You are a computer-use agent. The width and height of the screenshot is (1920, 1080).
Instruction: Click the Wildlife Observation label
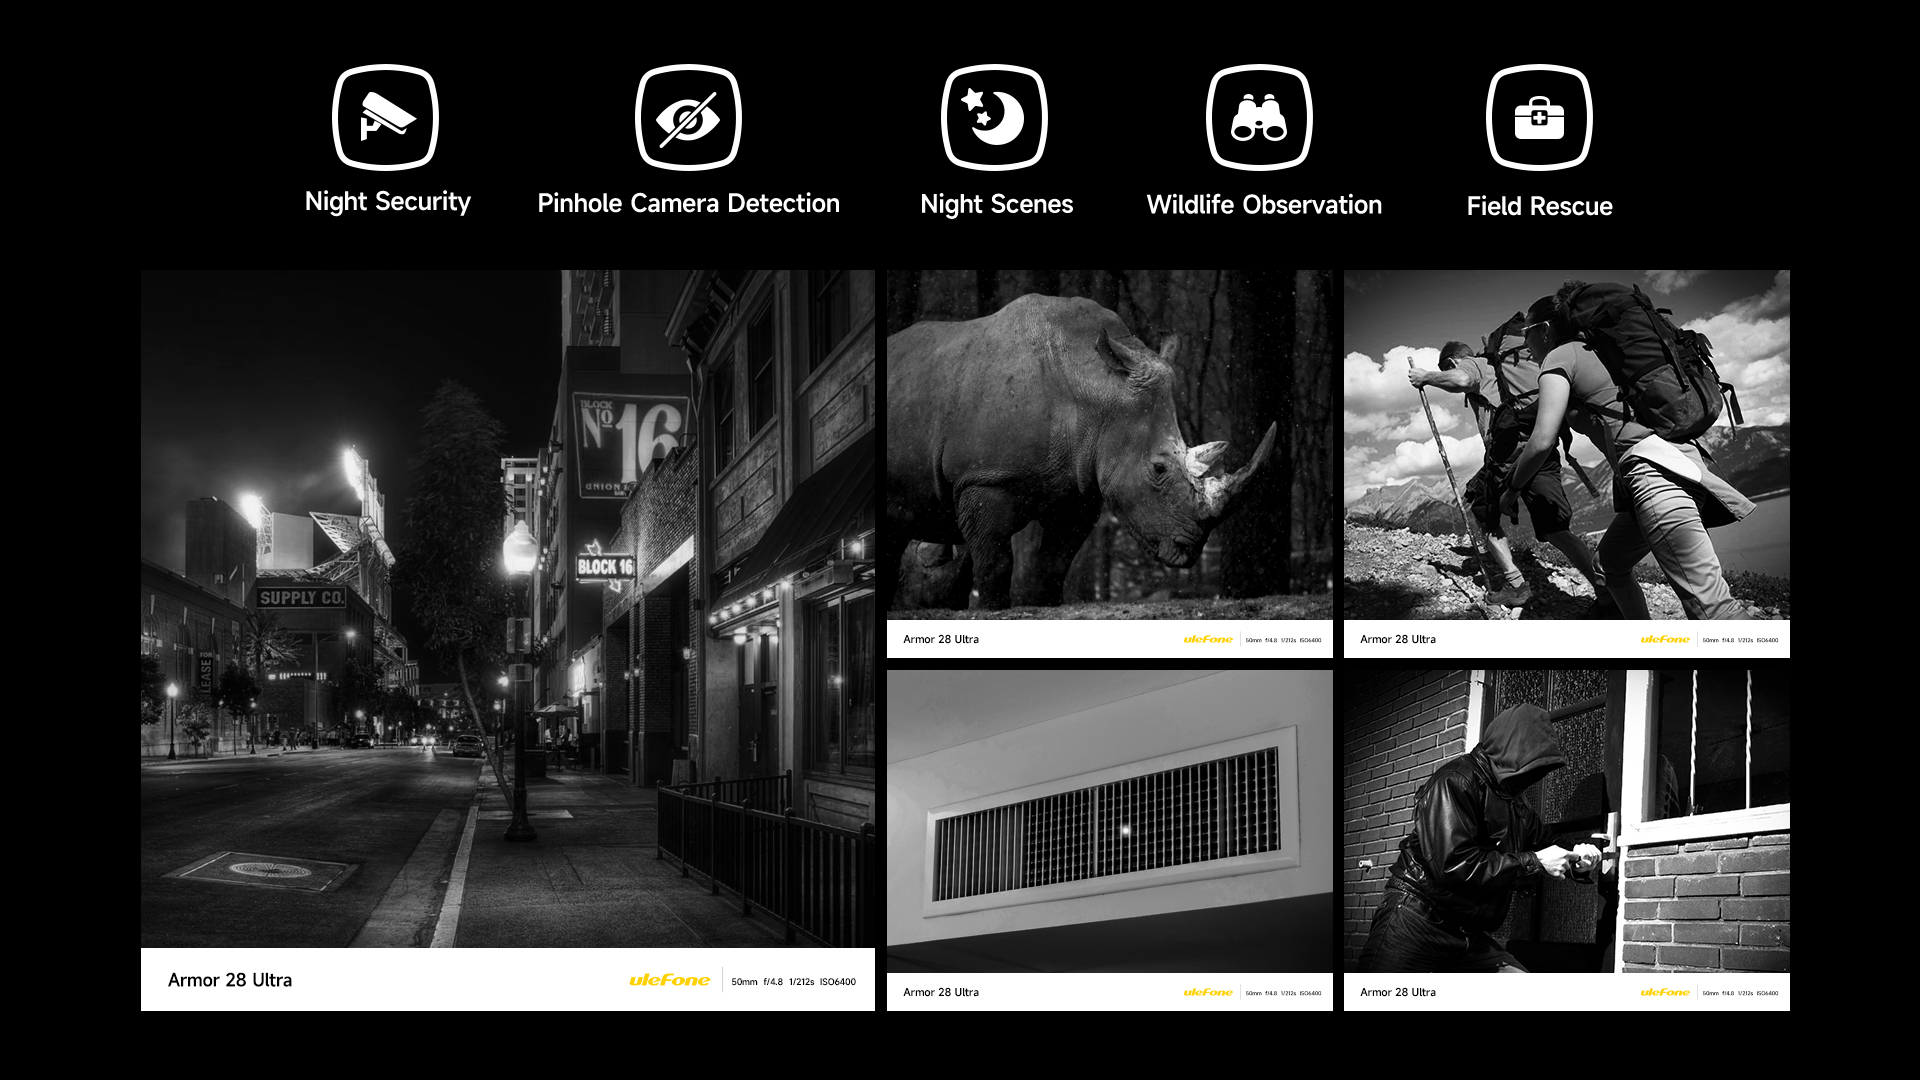pyautogui.click(x=1264, y=205)
